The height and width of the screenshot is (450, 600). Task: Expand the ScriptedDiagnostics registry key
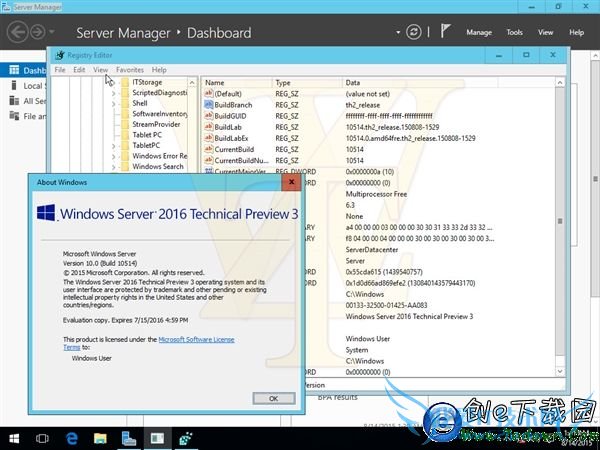tap(113, 93)
